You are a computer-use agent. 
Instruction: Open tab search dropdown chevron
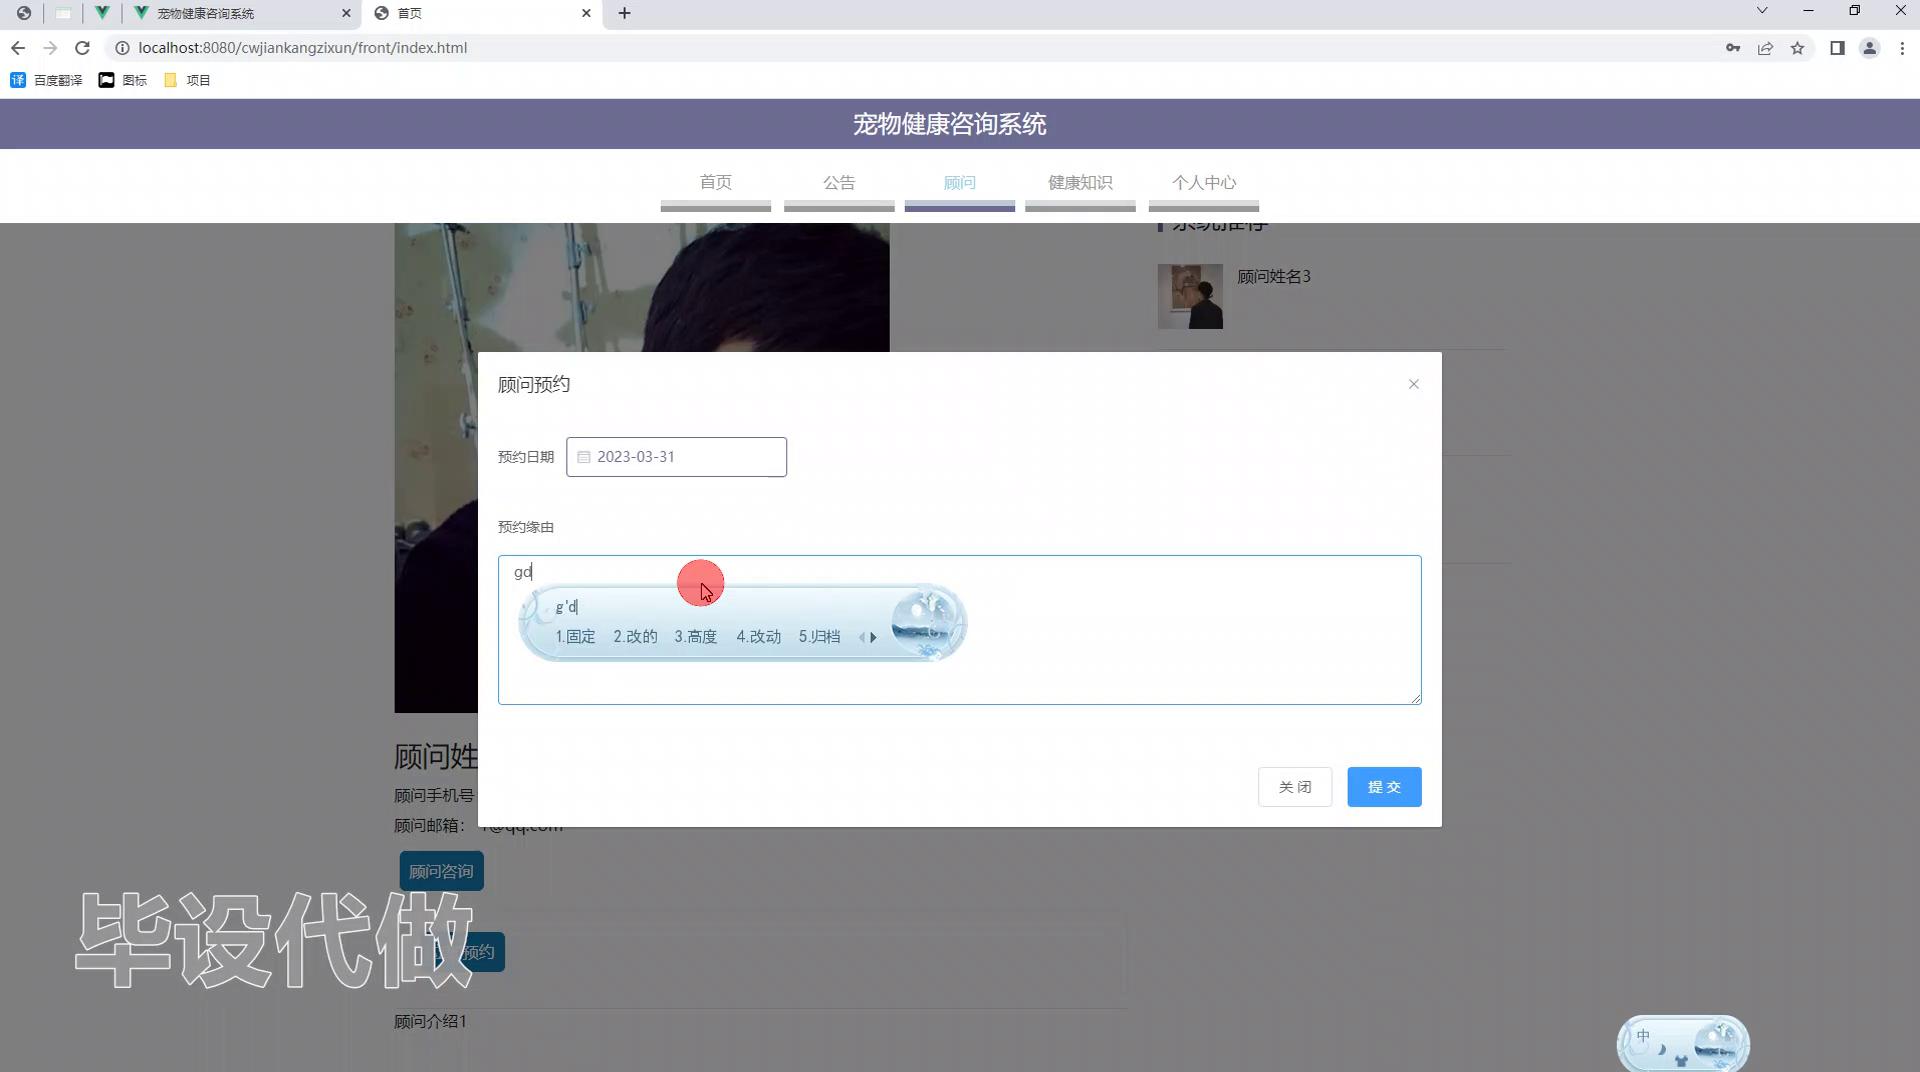[1762, 10]
